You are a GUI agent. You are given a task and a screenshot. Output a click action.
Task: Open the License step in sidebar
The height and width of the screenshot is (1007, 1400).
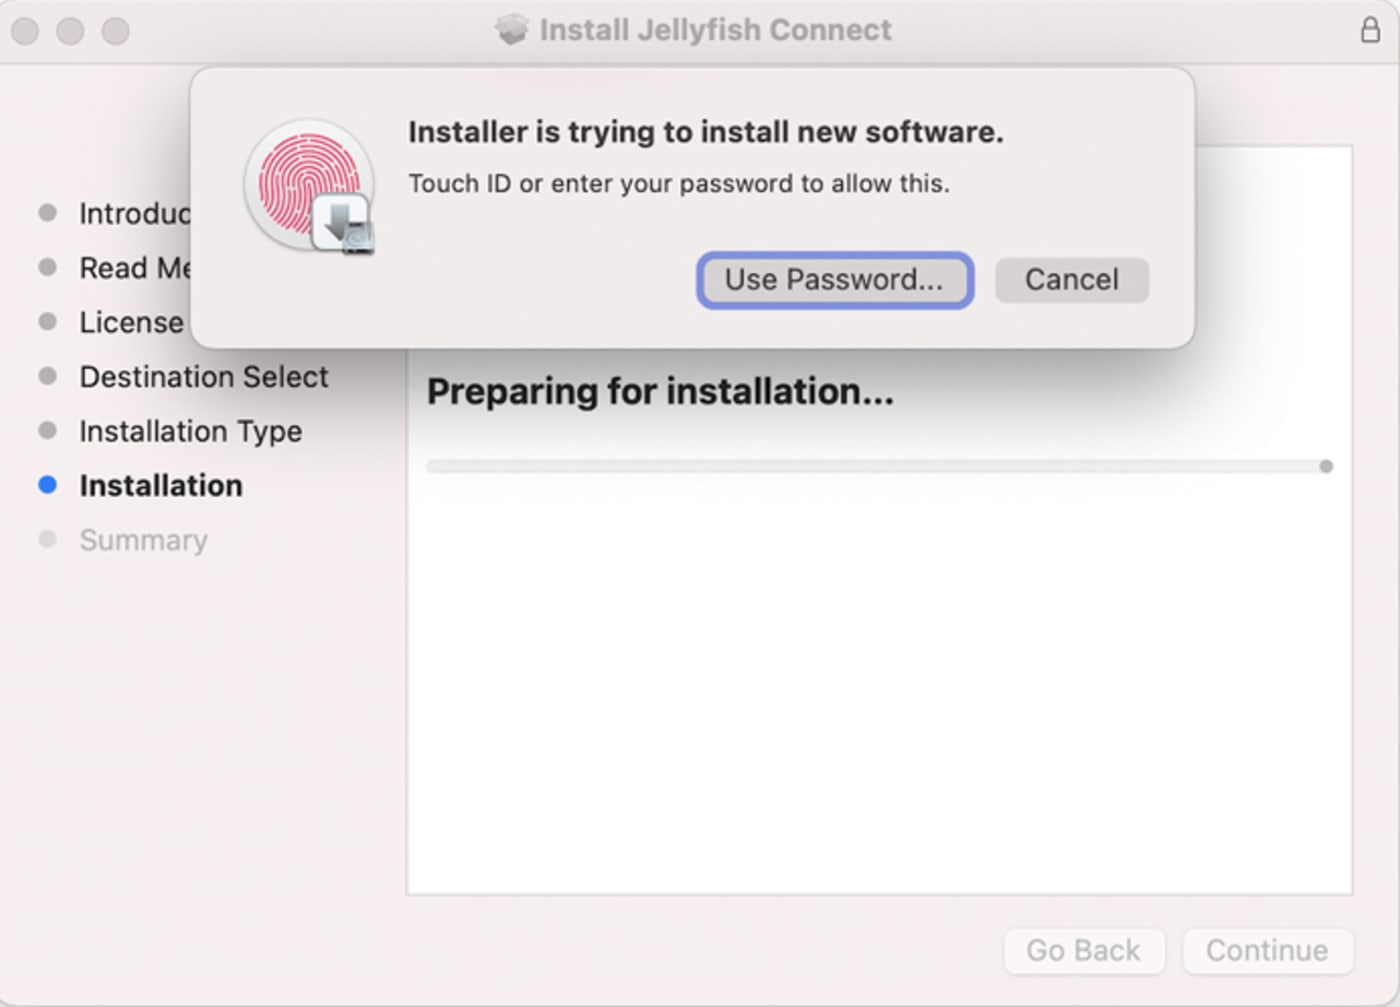pyautogui.click(x=131, y=322)
